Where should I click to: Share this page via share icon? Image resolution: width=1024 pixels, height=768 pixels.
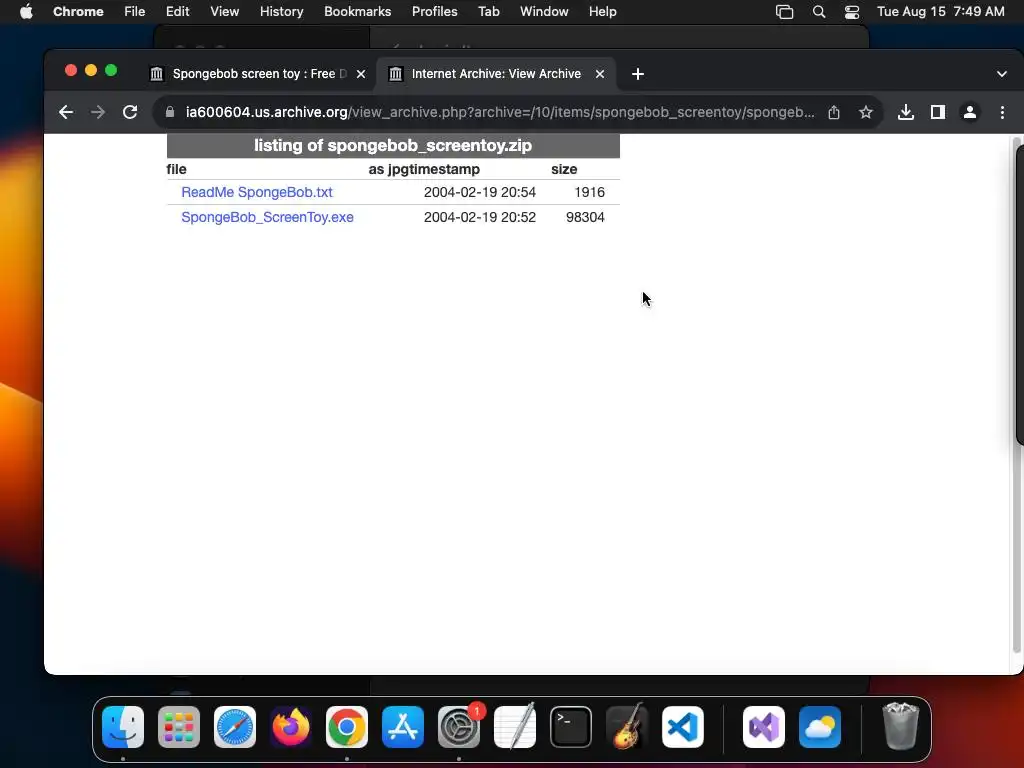tap(834, 112)
